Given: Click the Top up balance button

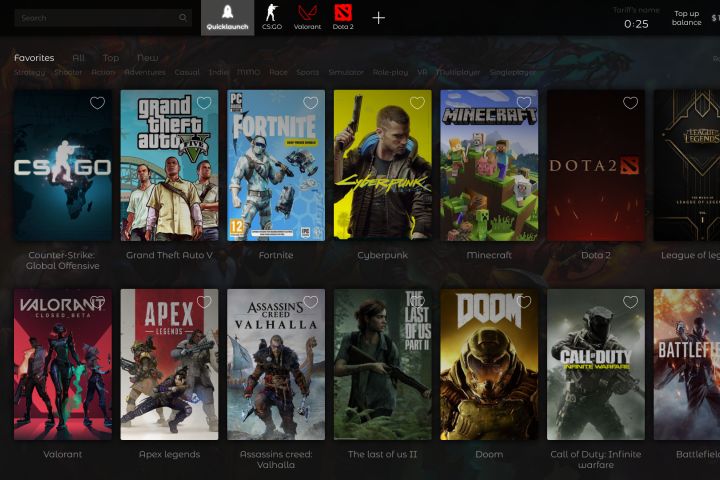Looking at the screenshot, I should [x=686, y=18].
